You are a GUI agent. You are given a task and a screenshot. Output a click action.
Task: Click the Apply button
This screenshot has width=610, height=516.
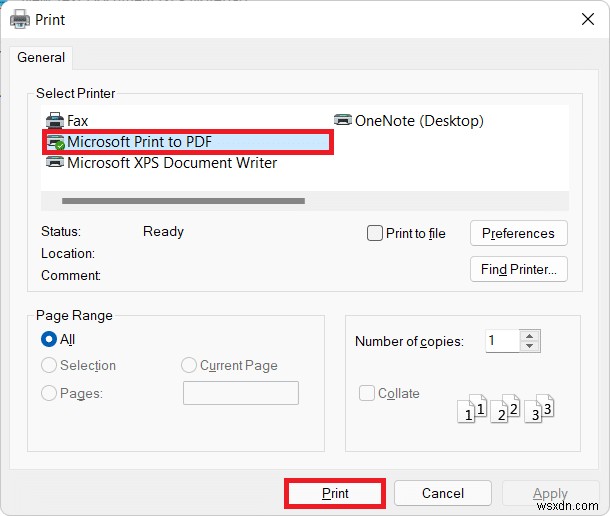550,493
